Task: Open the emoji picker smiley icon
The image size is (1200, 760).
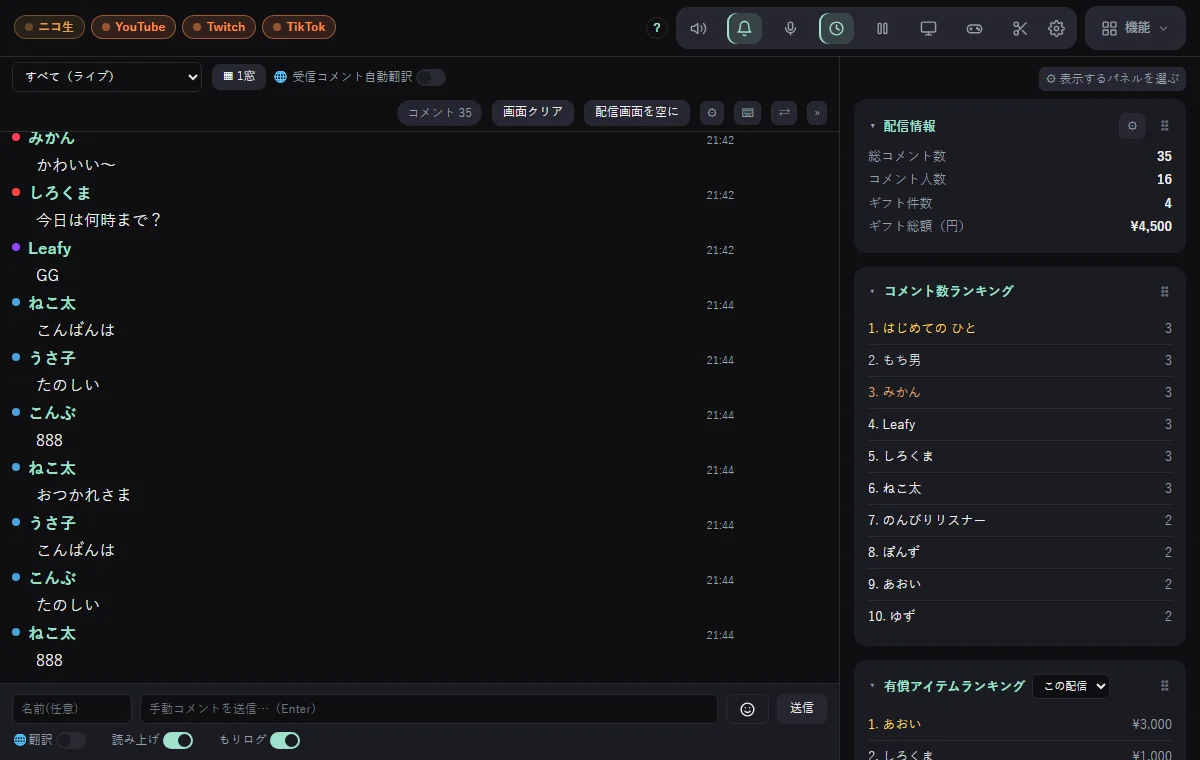Action: pyautogui.click(x=747, y=708)
